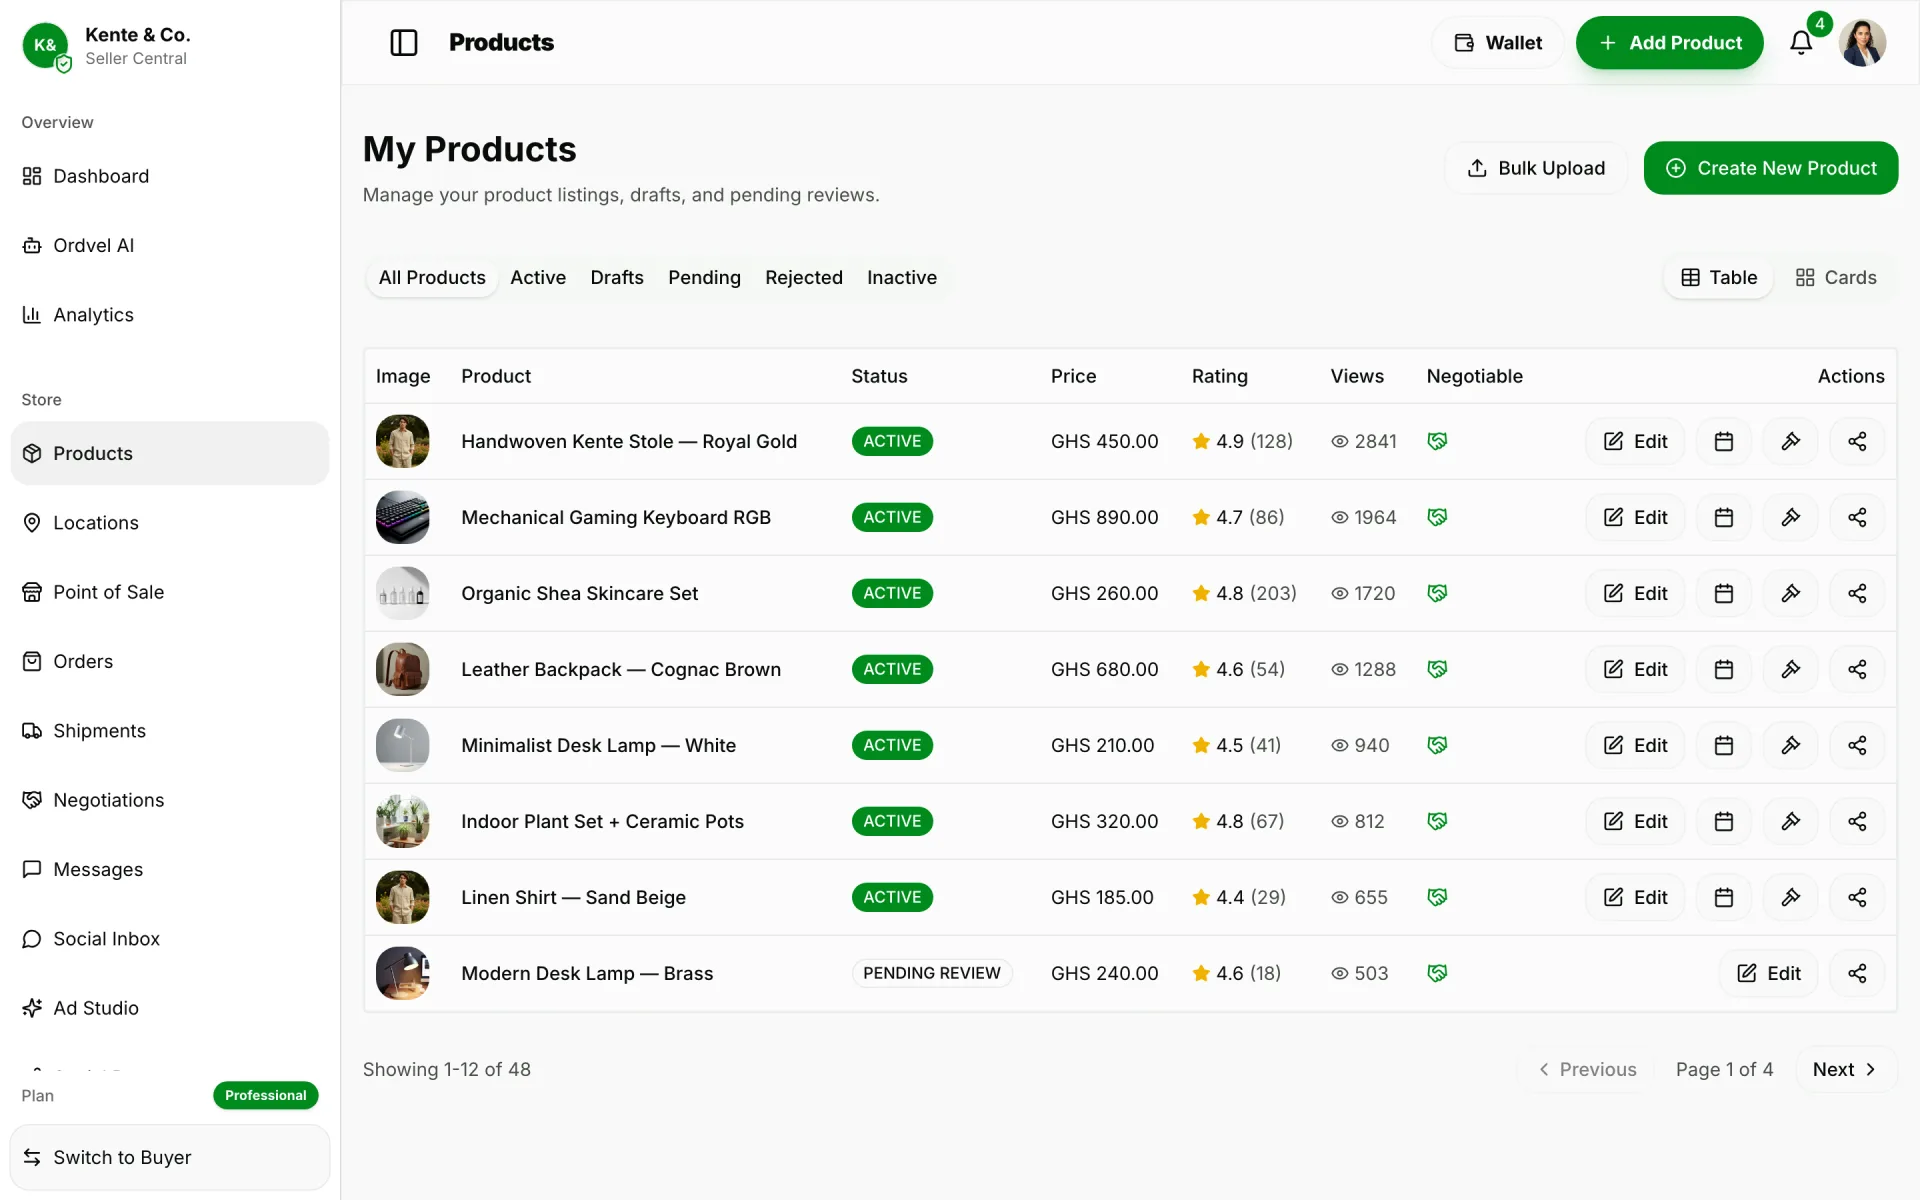
Task: Open the notifications bell
Action: point(1801,43)
